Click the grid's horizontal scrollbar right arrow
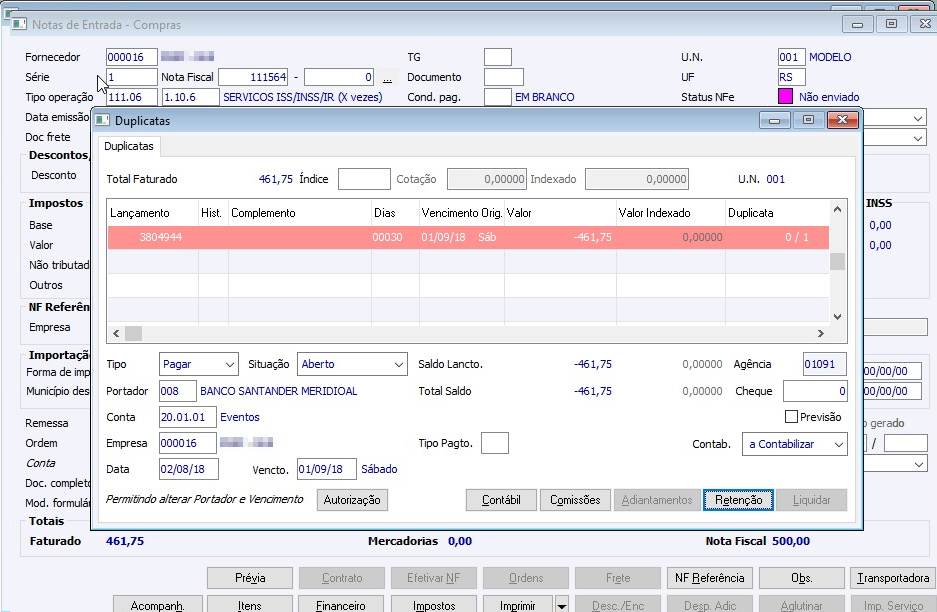937x612 pixels. [x=822, y=333]
